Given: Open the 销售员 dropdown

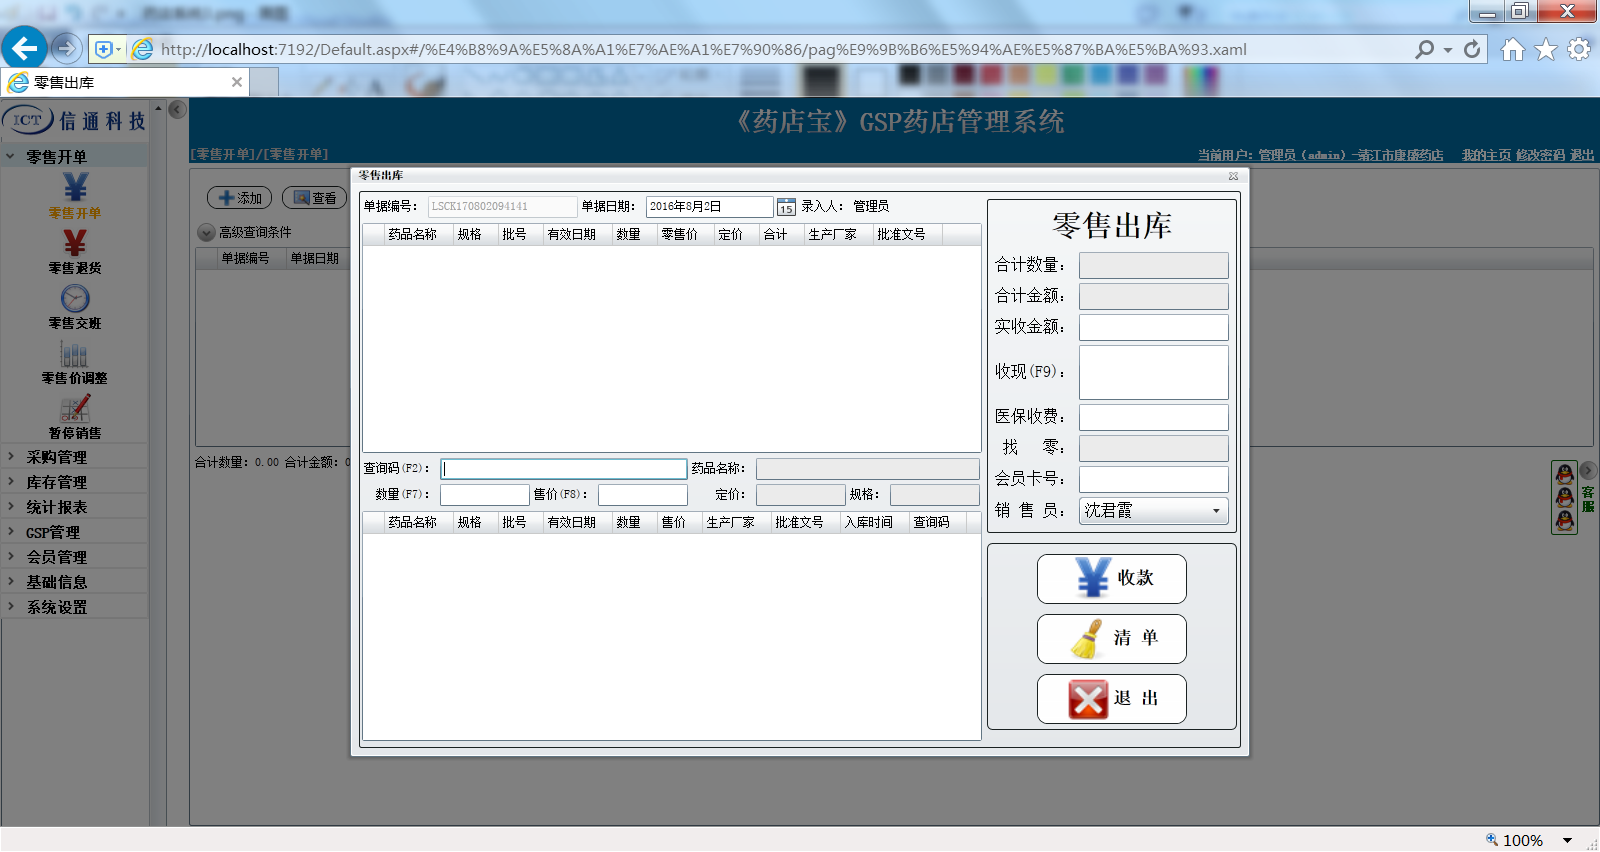Looking at the screenshot, I should (1216, 511).
